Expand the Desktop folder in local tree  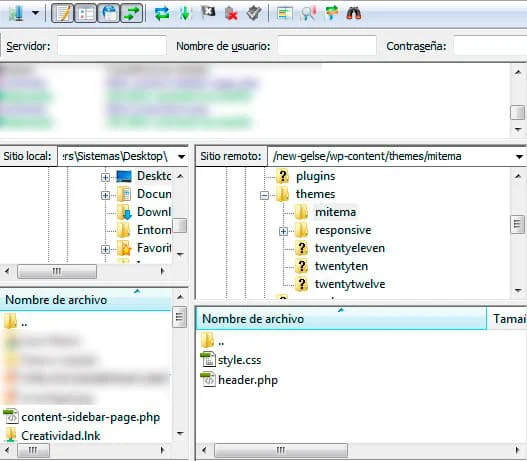106,177
